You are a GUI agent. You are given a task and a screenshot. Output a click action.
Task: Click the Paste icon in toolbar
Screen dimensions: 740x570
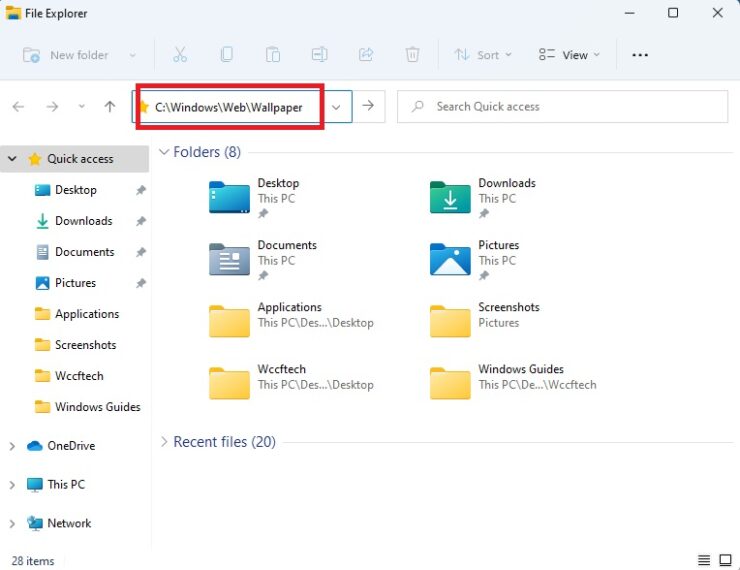click(x=273, y=55)
